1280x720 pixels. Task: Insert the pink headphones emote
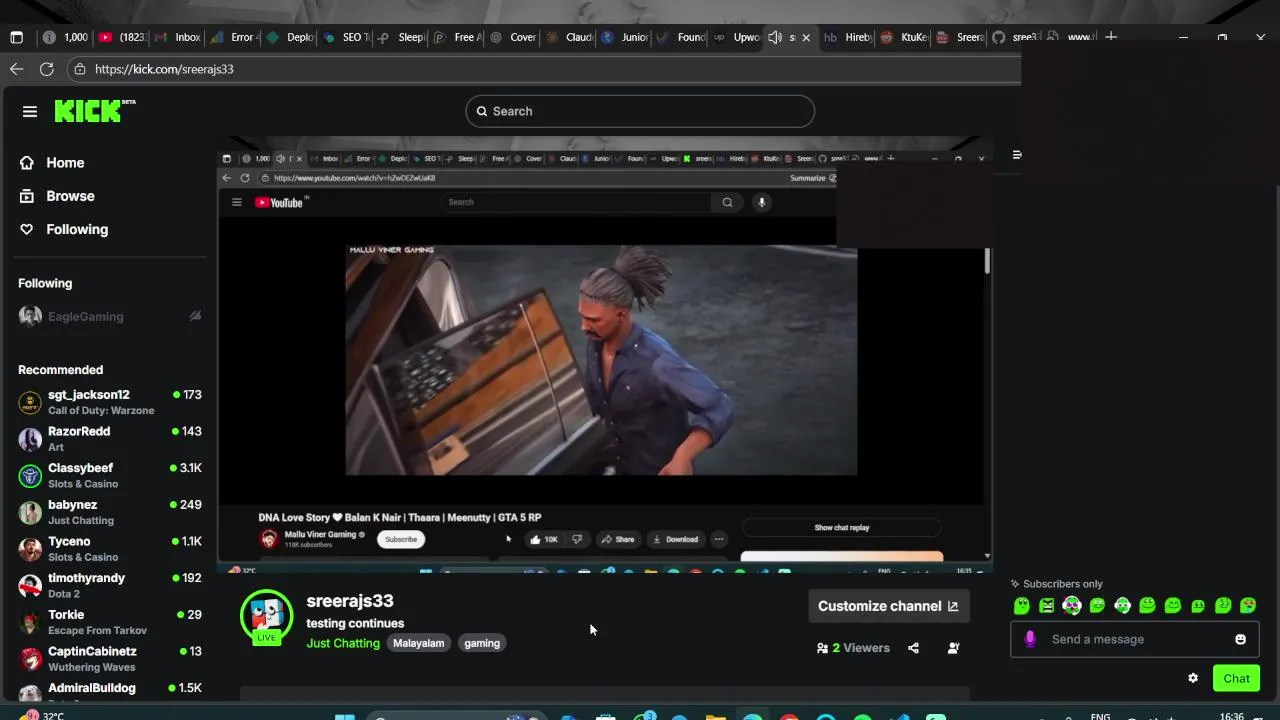pyautogui.click(x=1072, y=606)
